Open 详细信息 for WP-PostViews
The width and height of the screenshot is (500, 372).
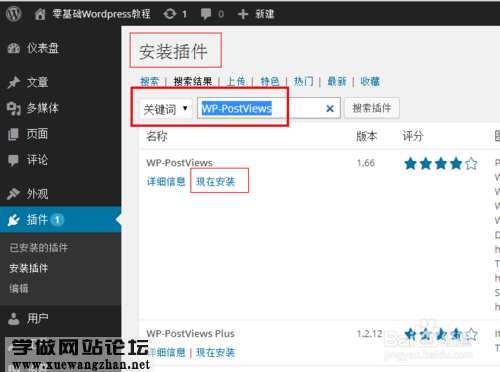pos(166,182)
